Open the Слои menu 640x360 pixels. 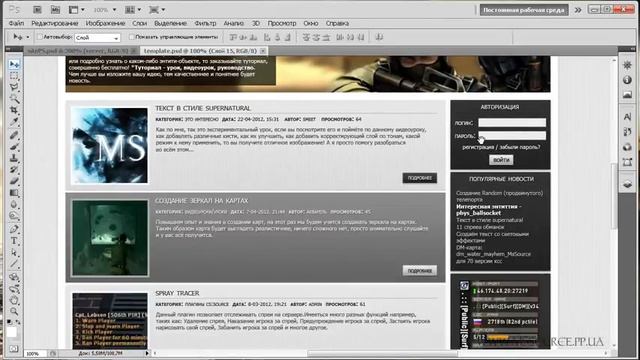tap(140, 23)
